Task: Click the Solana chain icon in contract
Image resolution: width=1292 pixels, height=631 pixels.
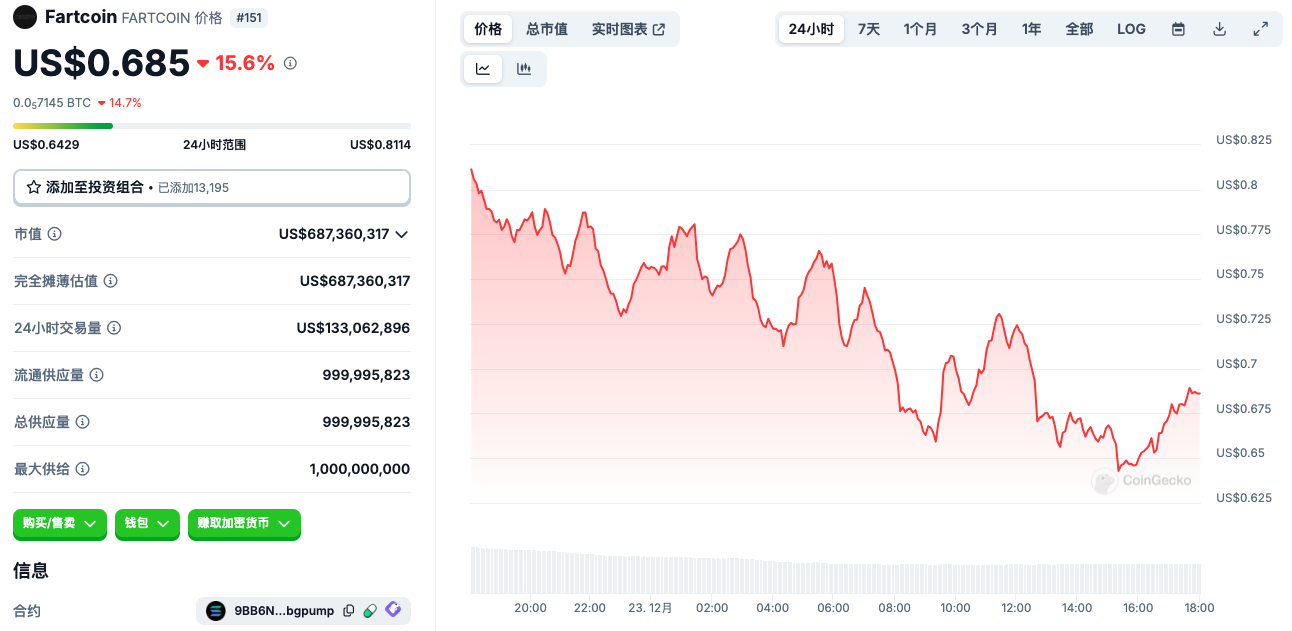Action: click(216, 610)
